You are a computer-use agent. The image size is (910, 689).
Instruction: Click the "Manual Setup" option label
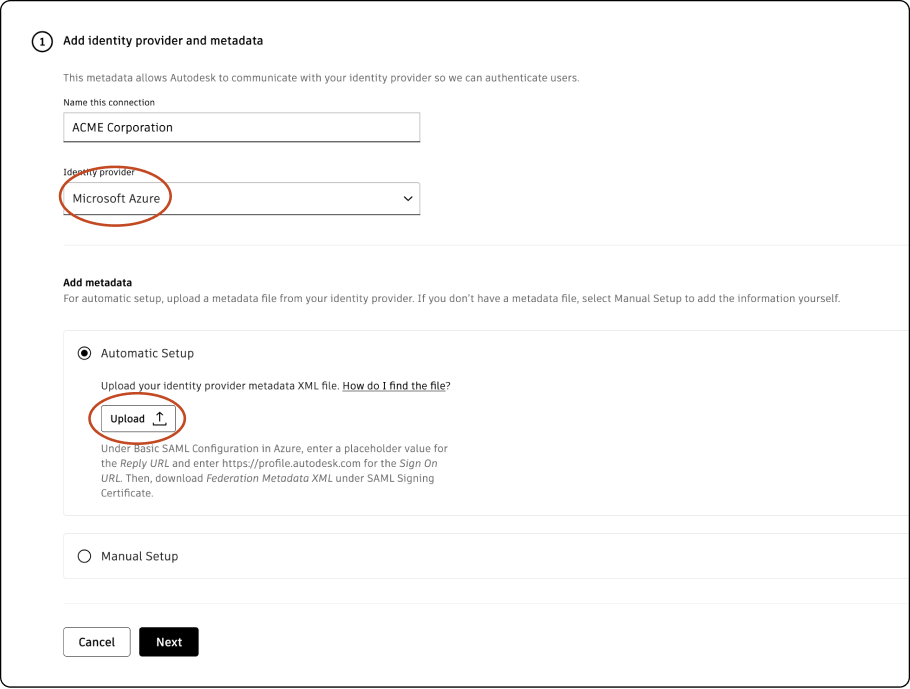[139, 556]
